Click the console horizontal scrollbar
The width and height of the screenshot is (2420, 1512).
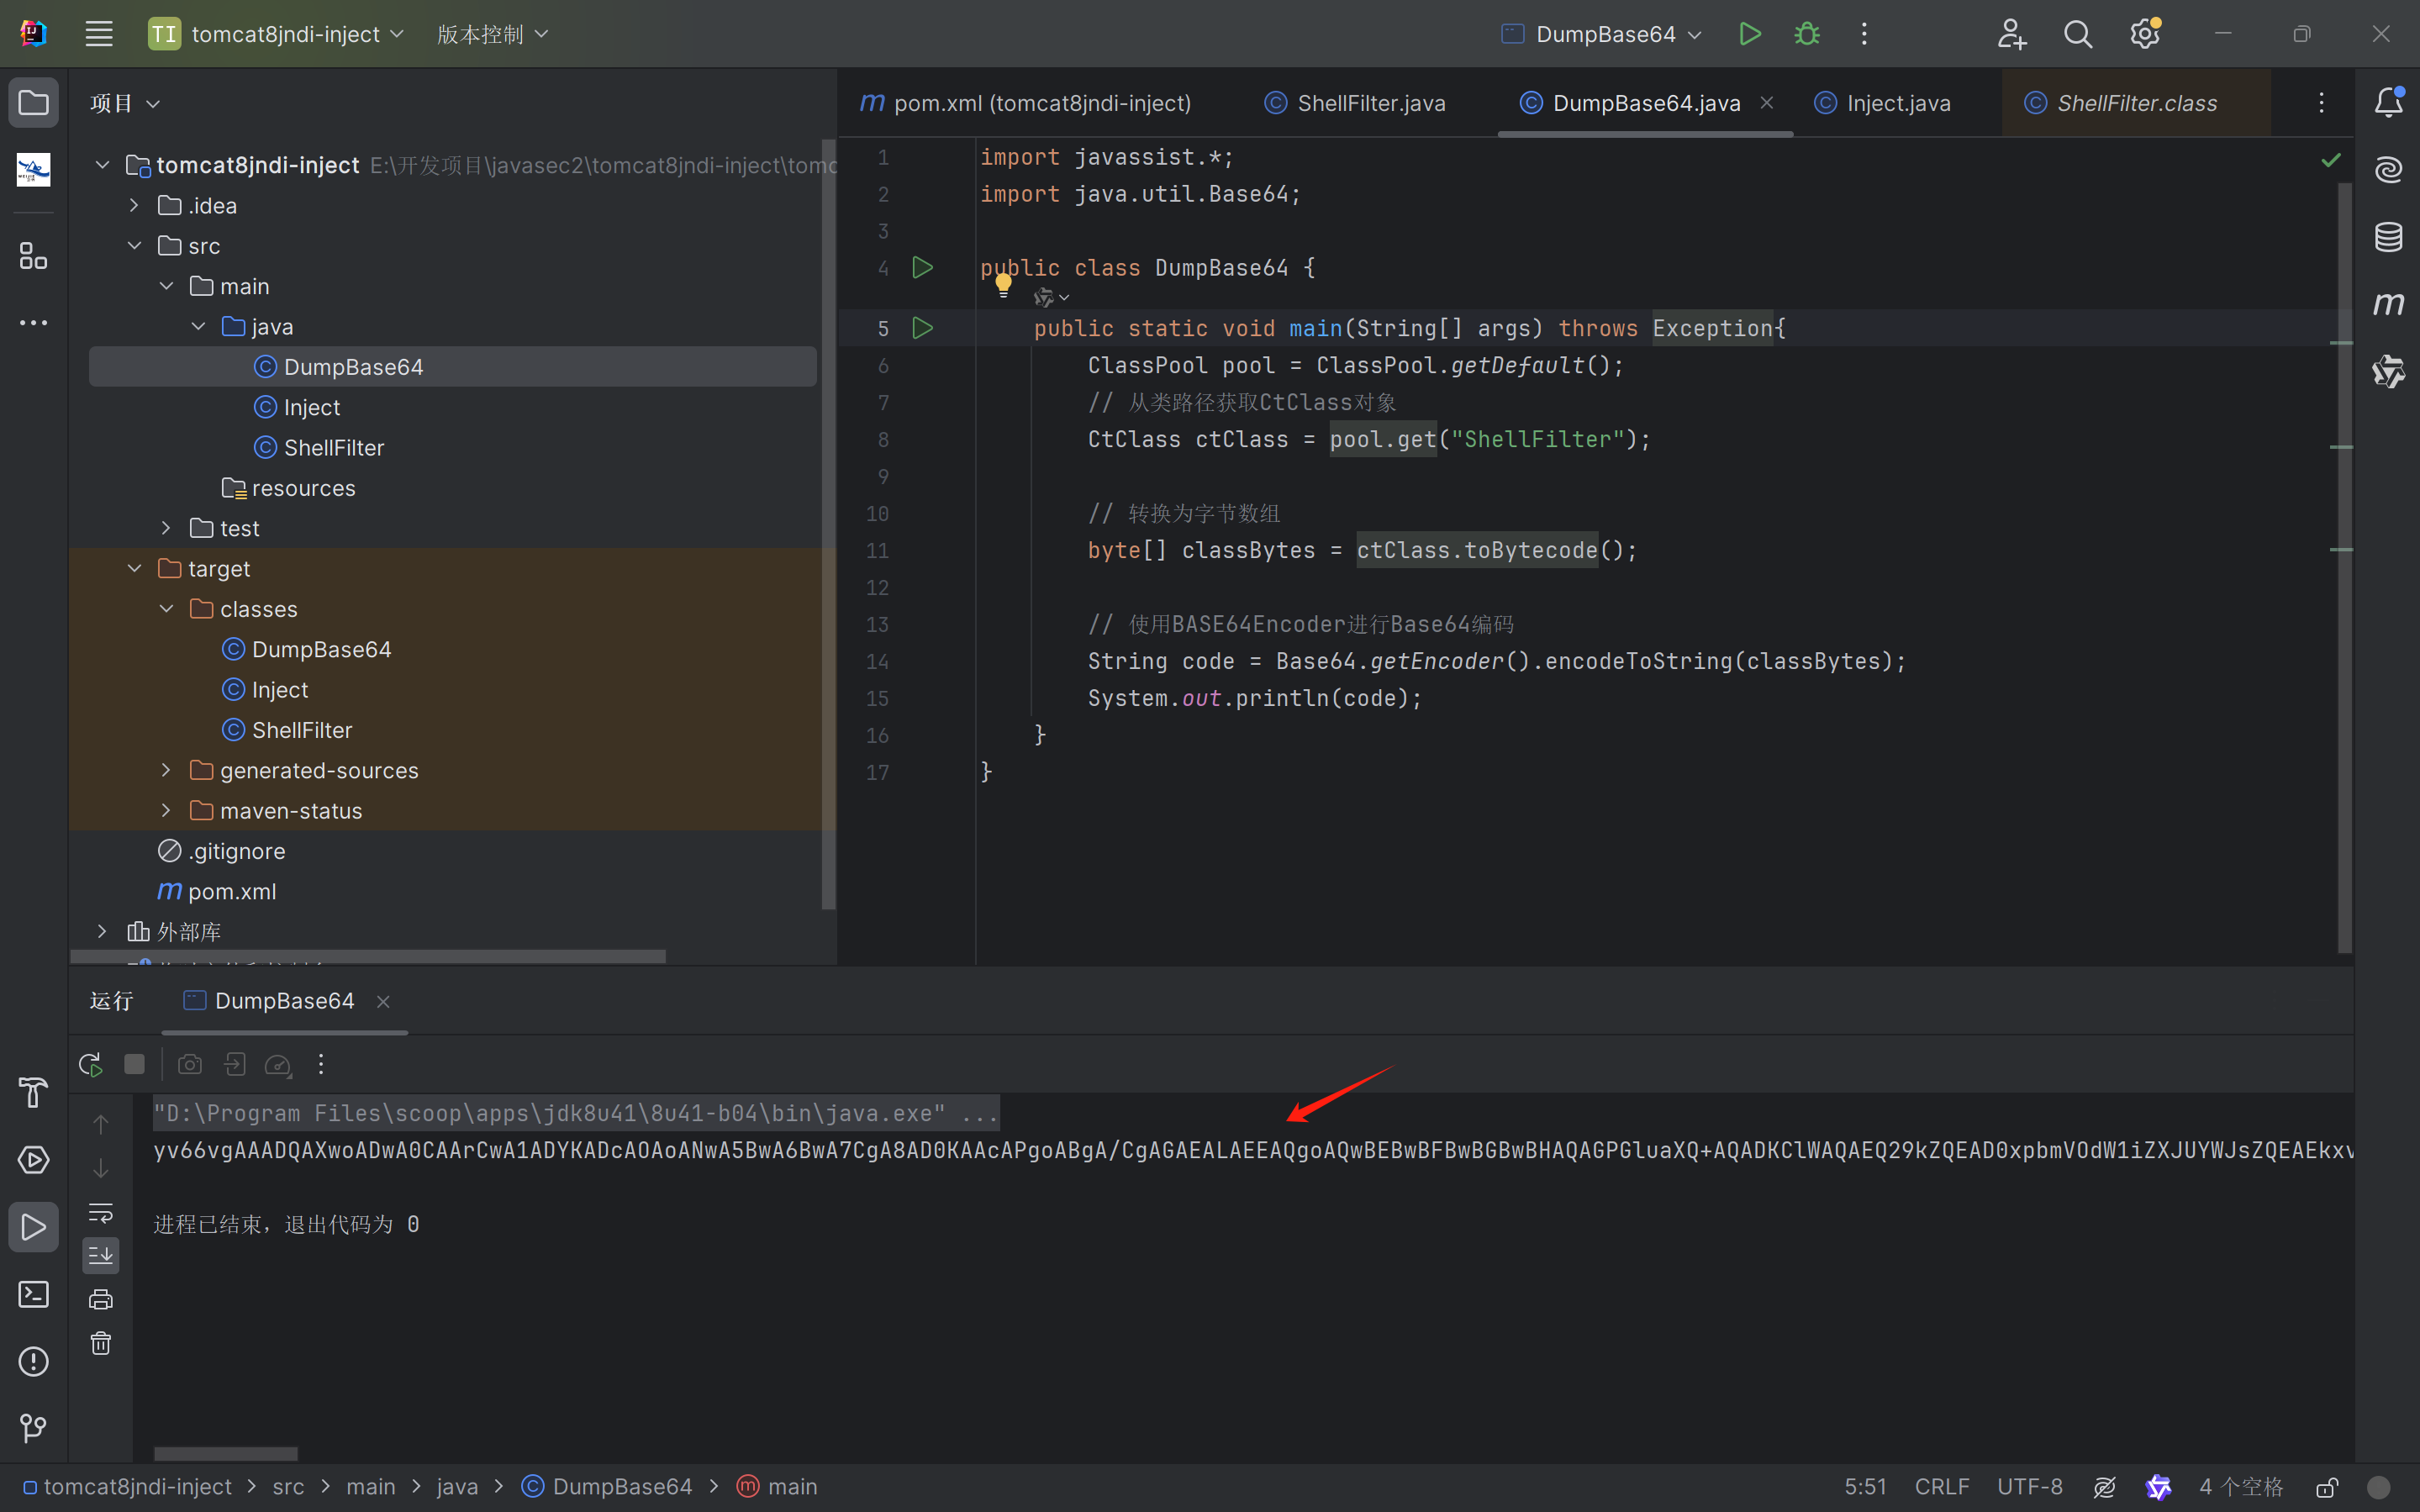point(226,1453)
